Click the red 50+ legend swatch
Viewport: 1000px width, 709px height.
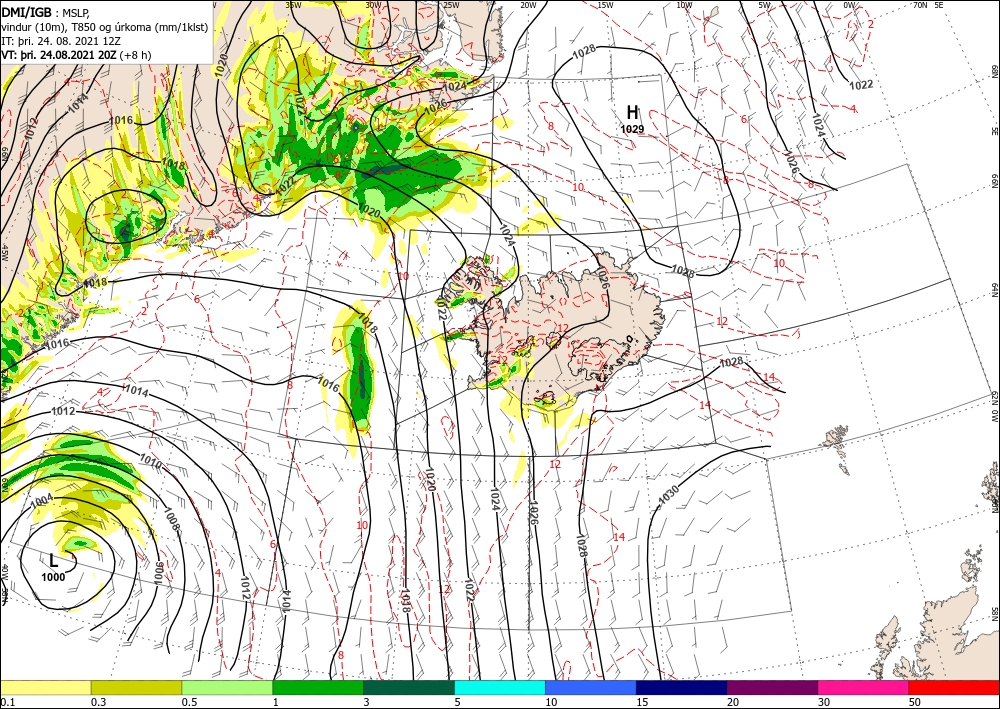tap(954, 687)
